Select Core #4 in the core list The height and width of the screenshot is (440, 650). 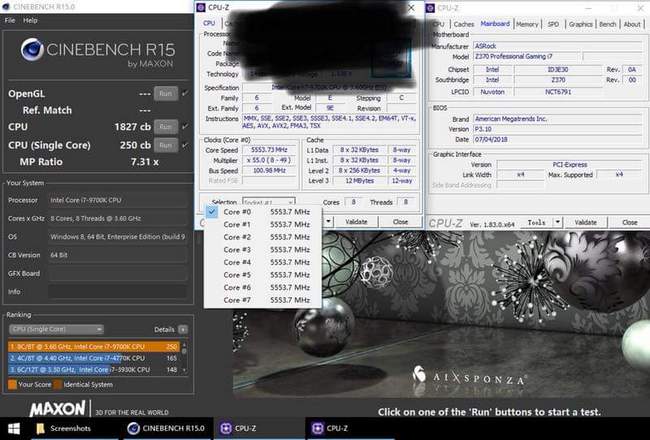point(263,262)
